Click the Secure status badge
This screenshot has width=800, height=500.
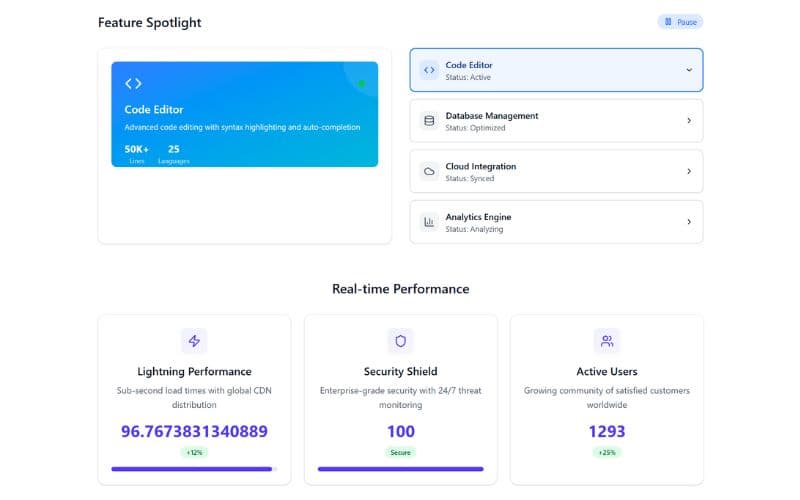coord(400,452)
